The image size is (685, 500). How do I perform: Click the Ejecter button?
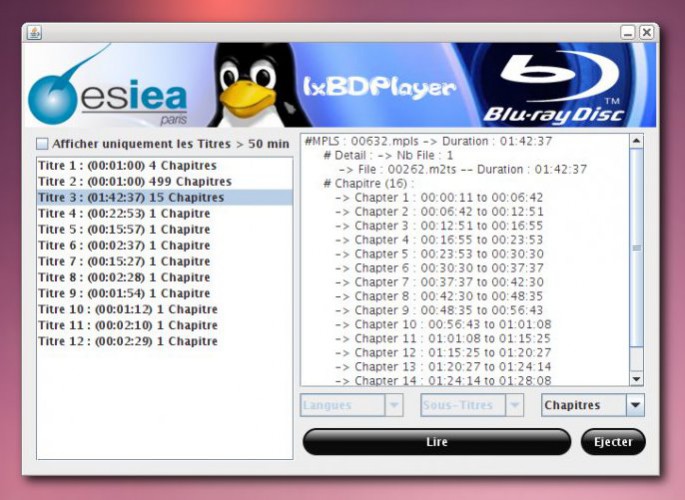click(613, 441)
